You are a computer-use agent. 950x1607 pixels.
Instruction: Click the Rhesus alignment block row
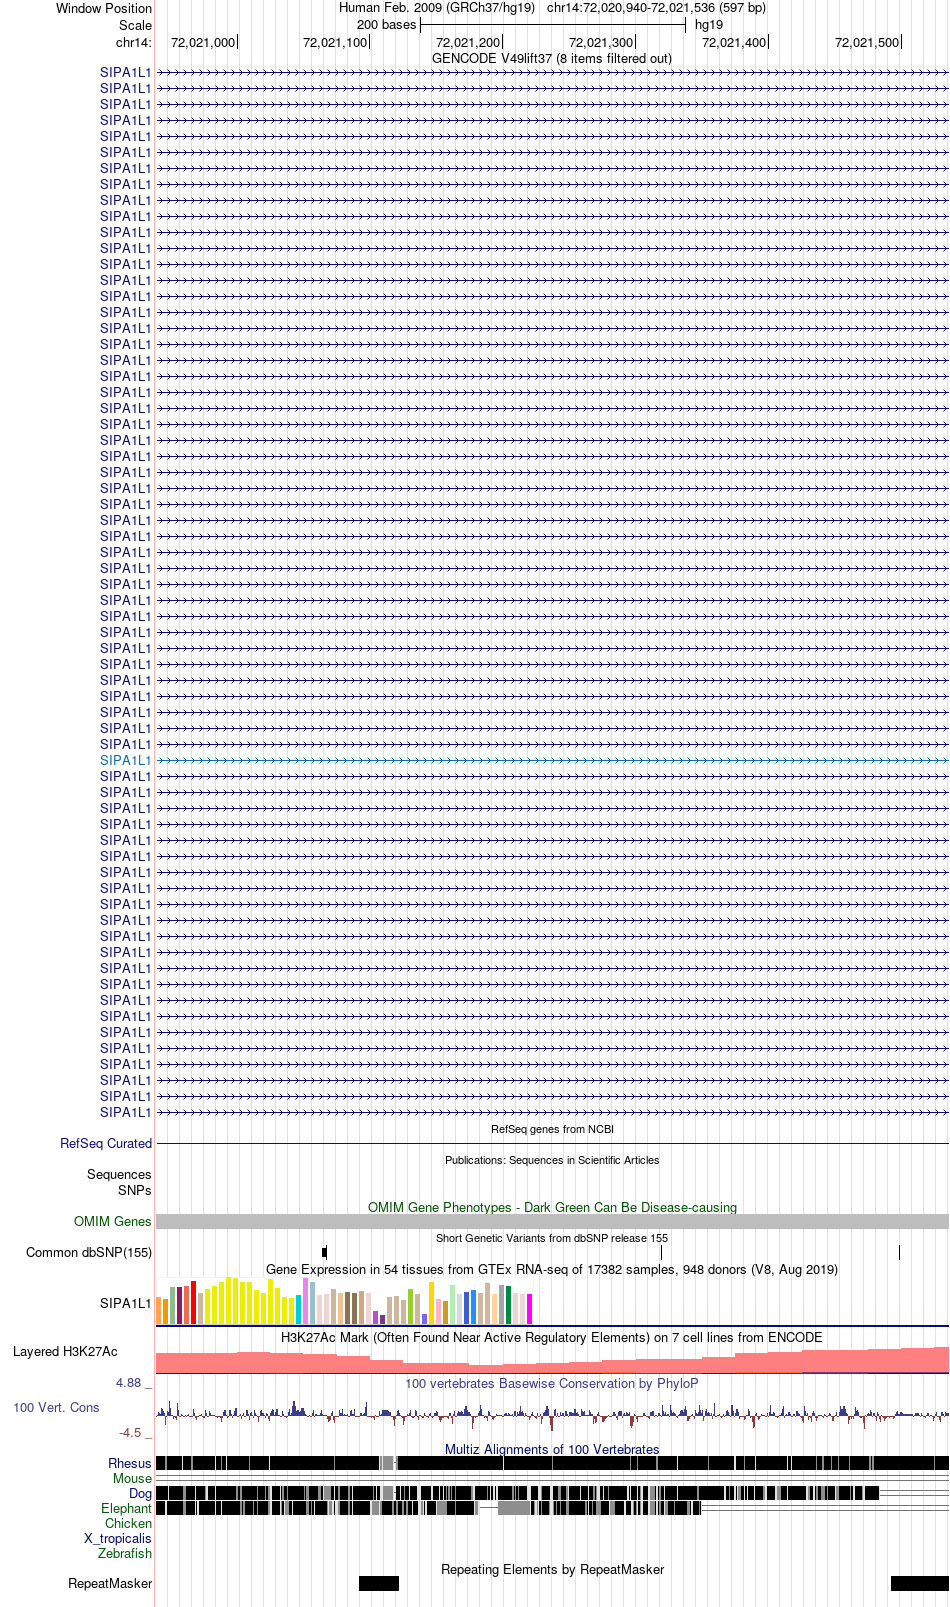(552, 1463)
